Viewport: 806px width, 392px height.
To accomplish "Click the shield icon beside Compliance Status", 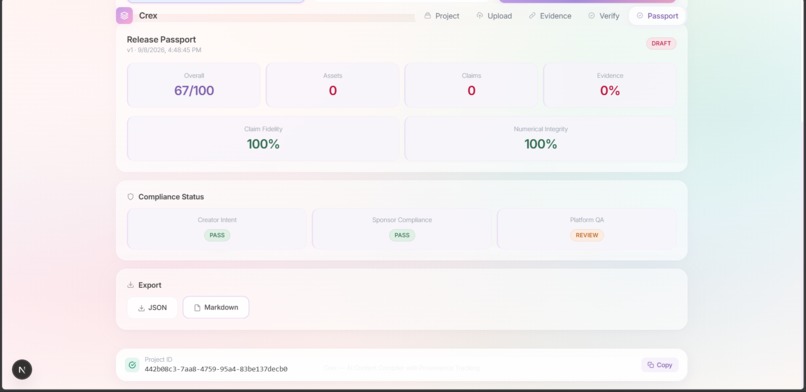I will [x=131, y=197].
